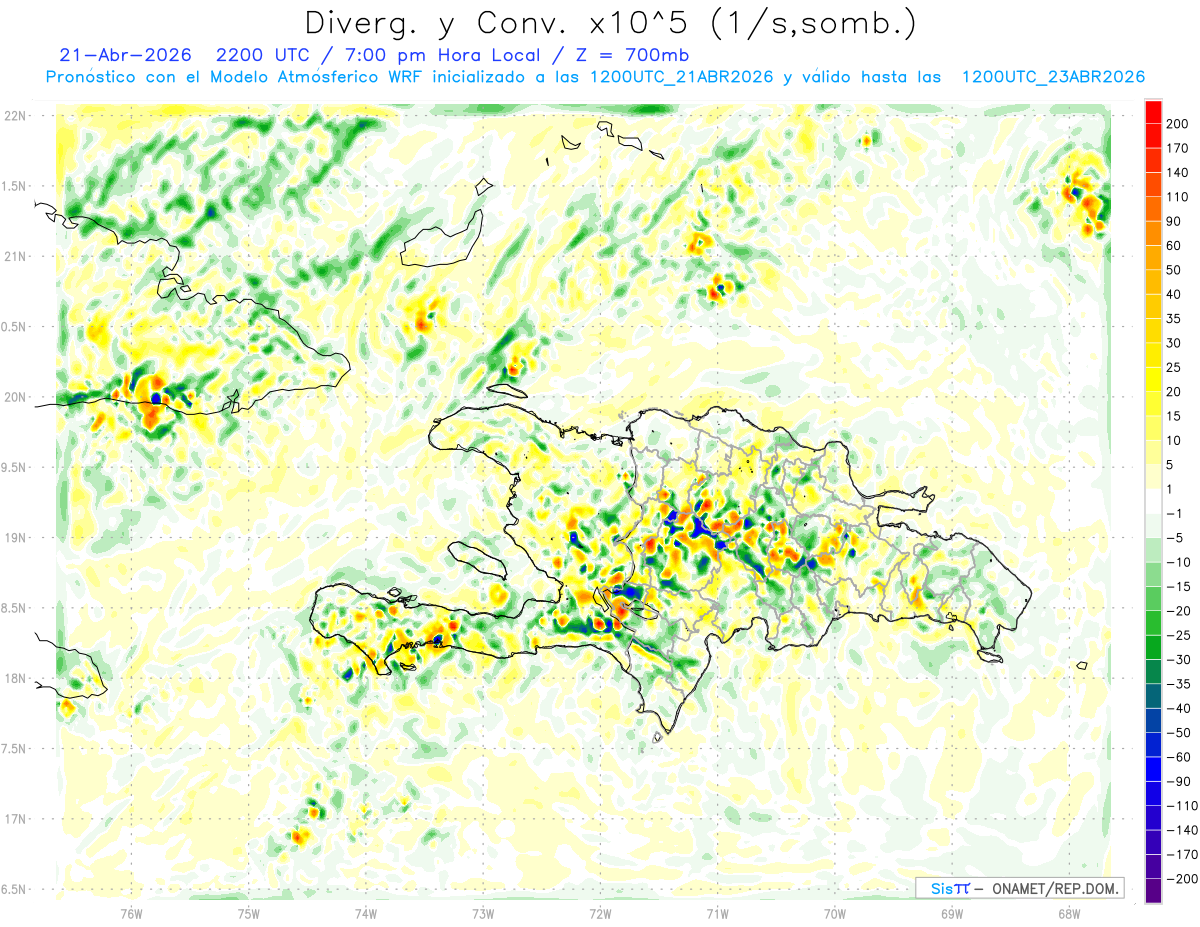
Task: Click the 76W longitude axis label
Action: click(x=131, y=913)
